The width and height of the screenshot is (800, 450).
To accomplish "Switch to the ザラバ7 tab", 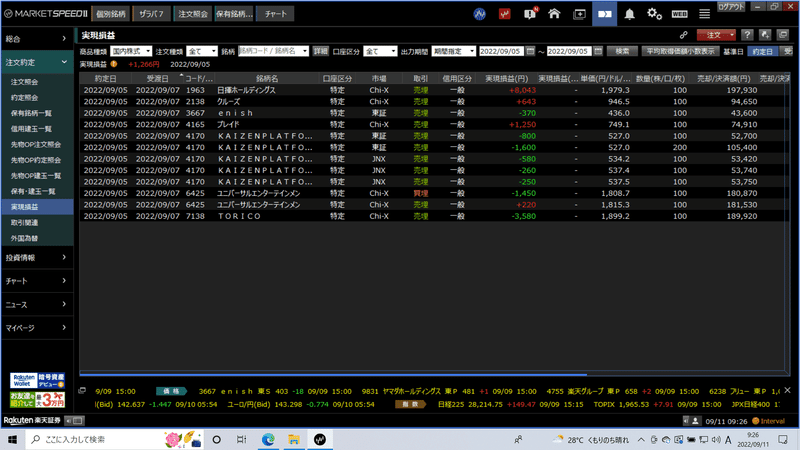I will pyautogui.click(x=152, y=14).
